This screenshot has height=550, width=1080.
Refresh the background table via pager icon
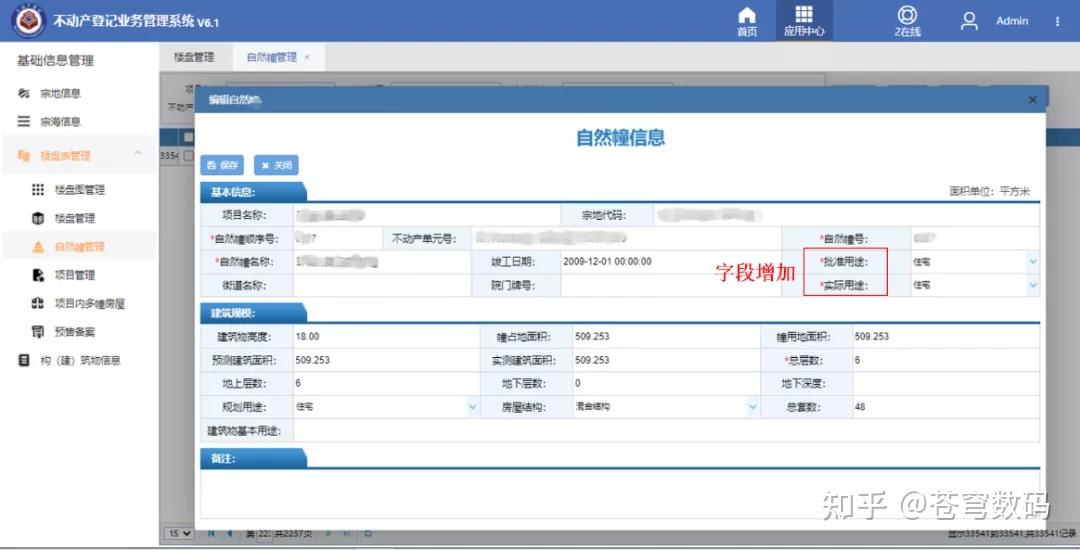368,533
